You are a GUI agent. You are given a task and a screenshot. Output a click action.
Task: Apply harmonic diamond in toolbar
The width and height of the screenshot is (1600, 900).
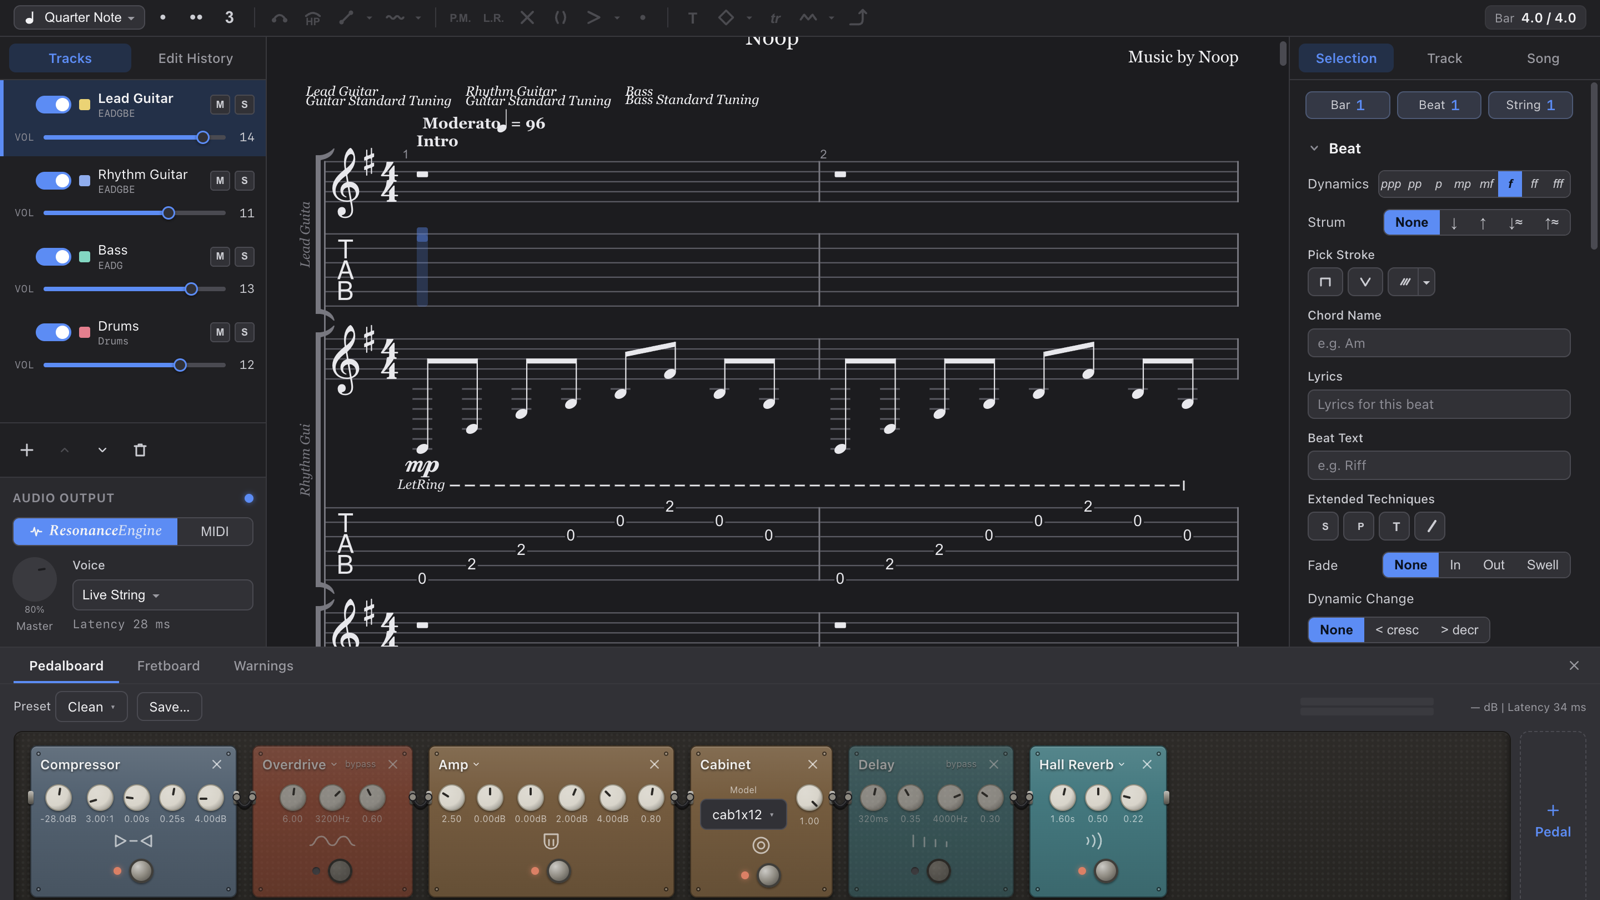pos(726,17)
